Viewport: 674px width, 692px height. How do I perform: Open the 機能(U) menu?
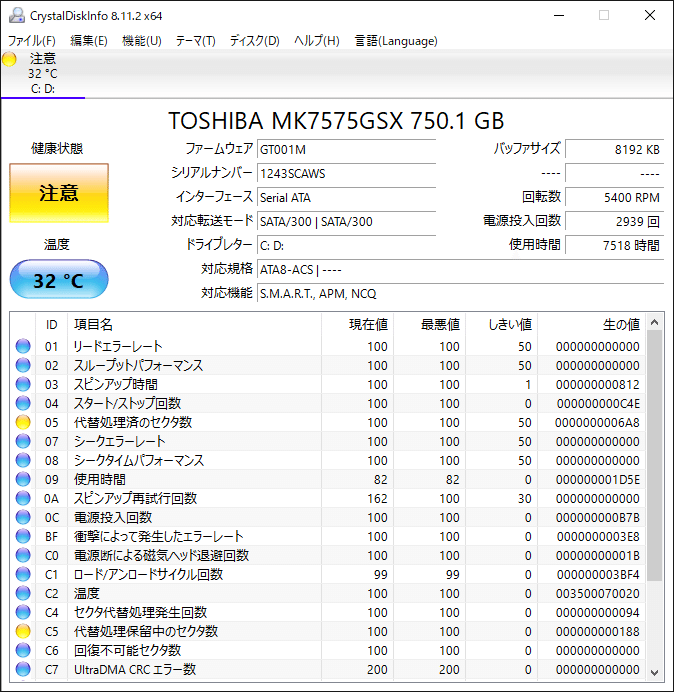click(x=142, y=41)
